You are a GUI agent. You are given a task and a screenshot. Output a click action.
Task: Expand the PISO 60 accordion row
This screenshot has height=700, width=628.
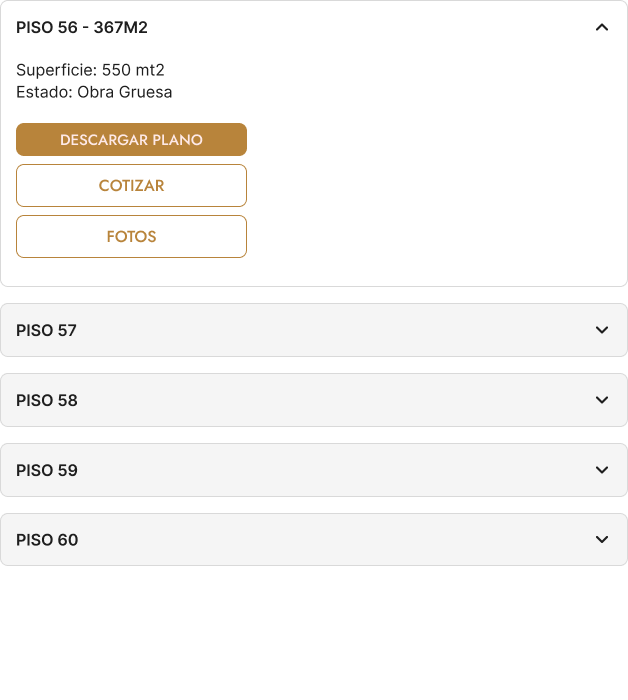click(314, 540)
